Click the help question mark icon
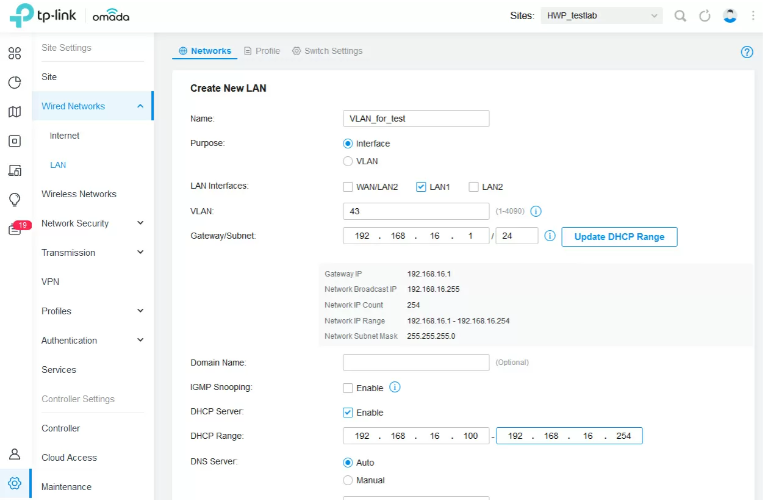 pyautogui.click(x=746, y=52)
